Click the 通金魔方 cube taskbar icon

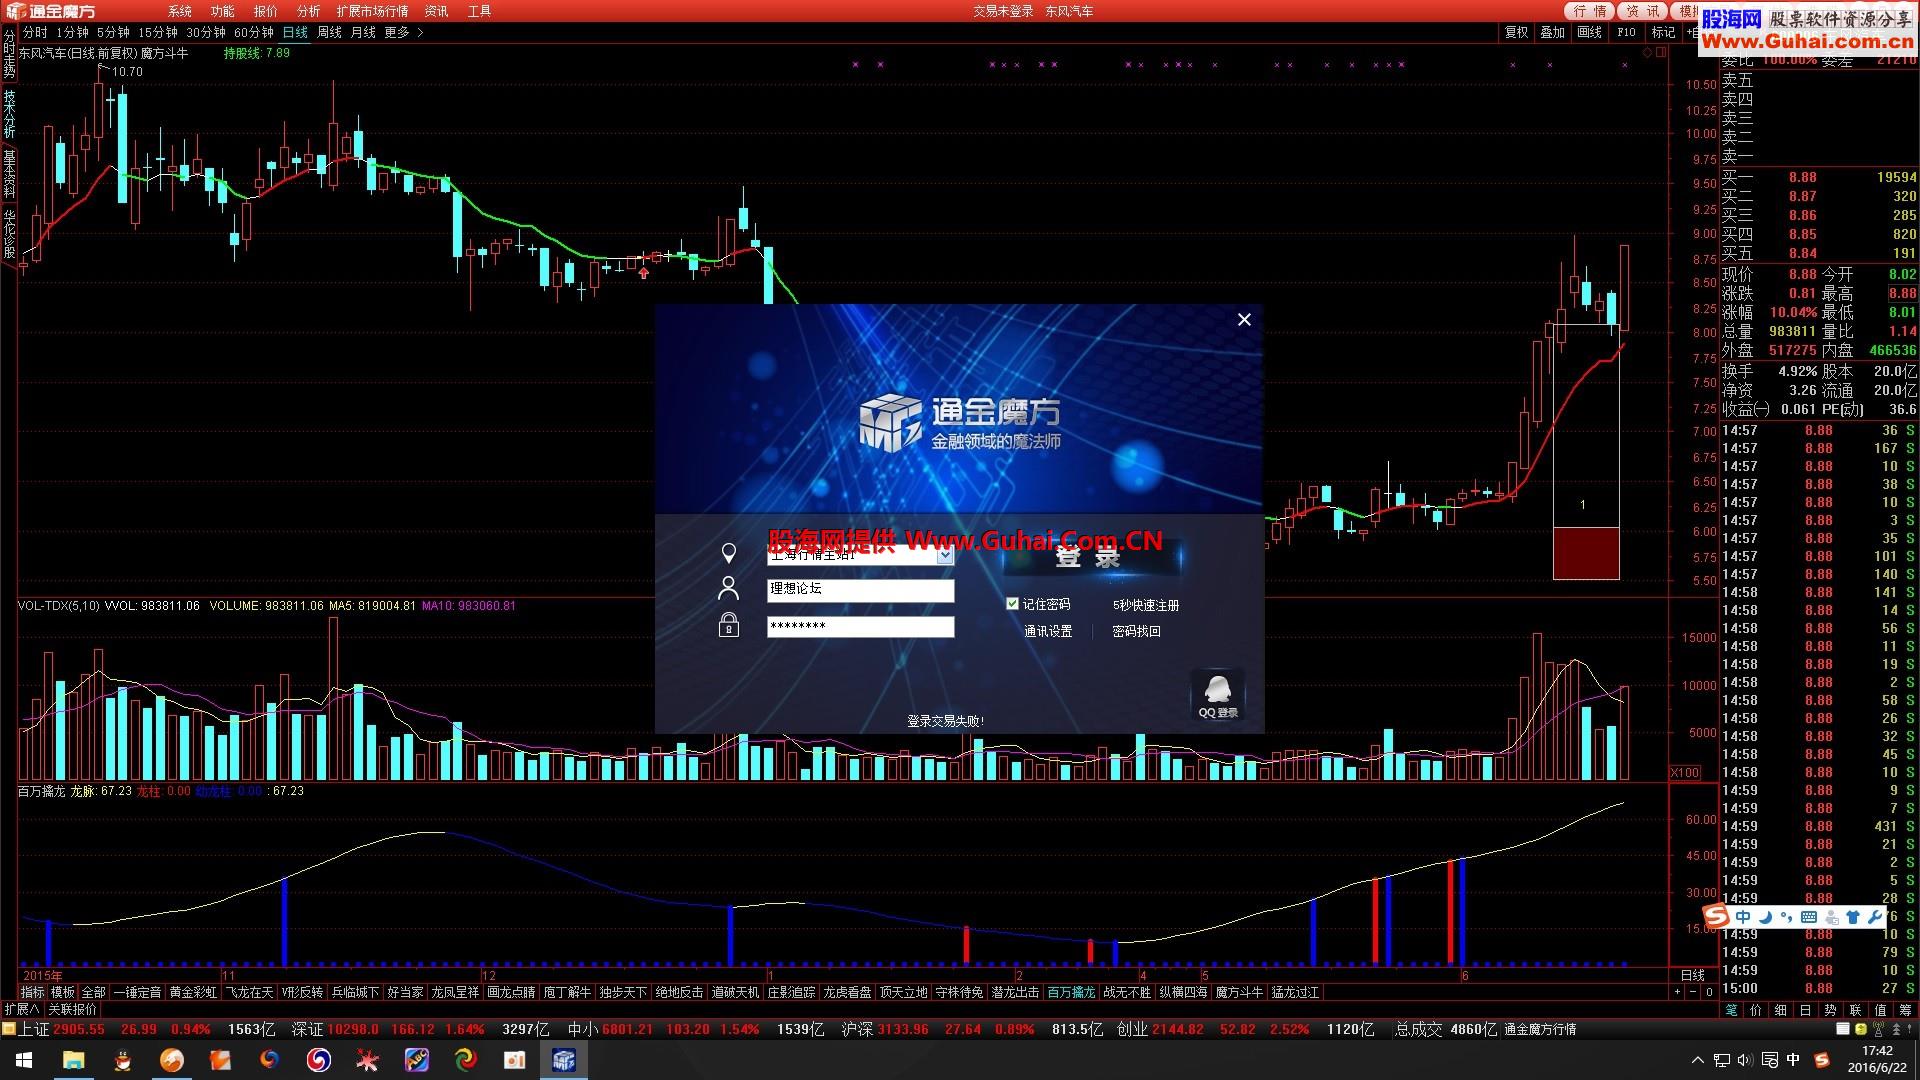click(564, 1060)
